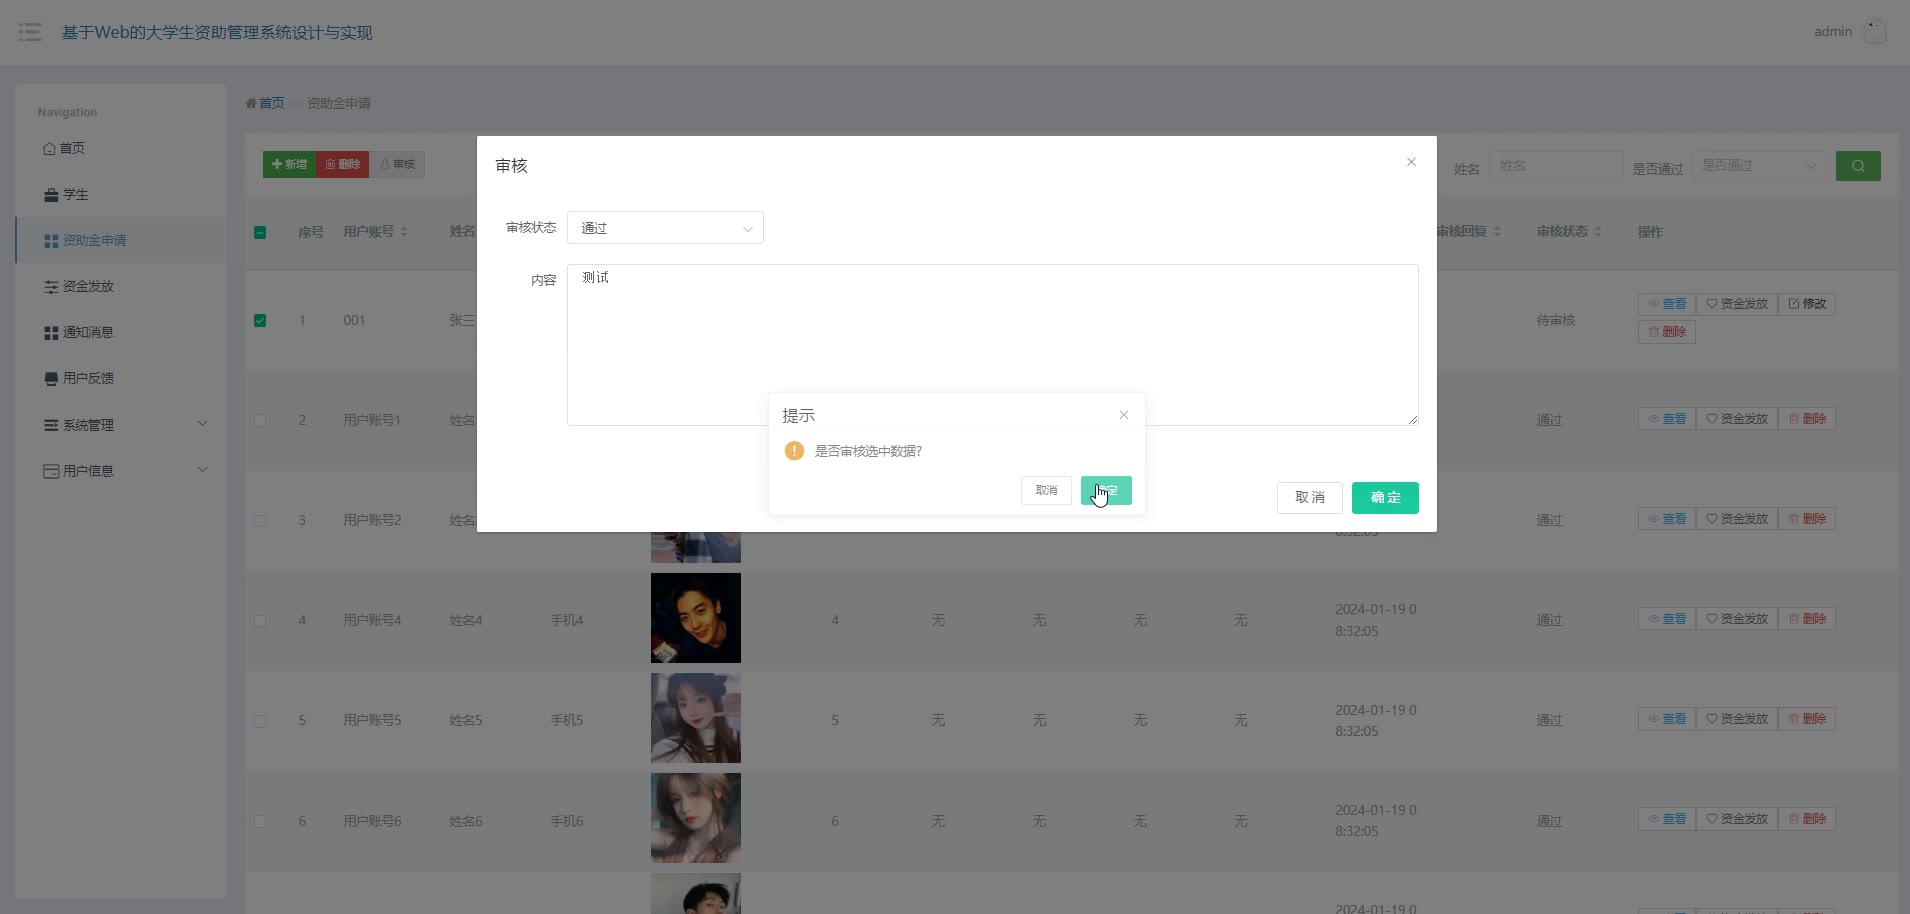This screenshot has height=914, width=1910.
Task: Open 资金发放 in the sidebar
Action: (121, 286)
